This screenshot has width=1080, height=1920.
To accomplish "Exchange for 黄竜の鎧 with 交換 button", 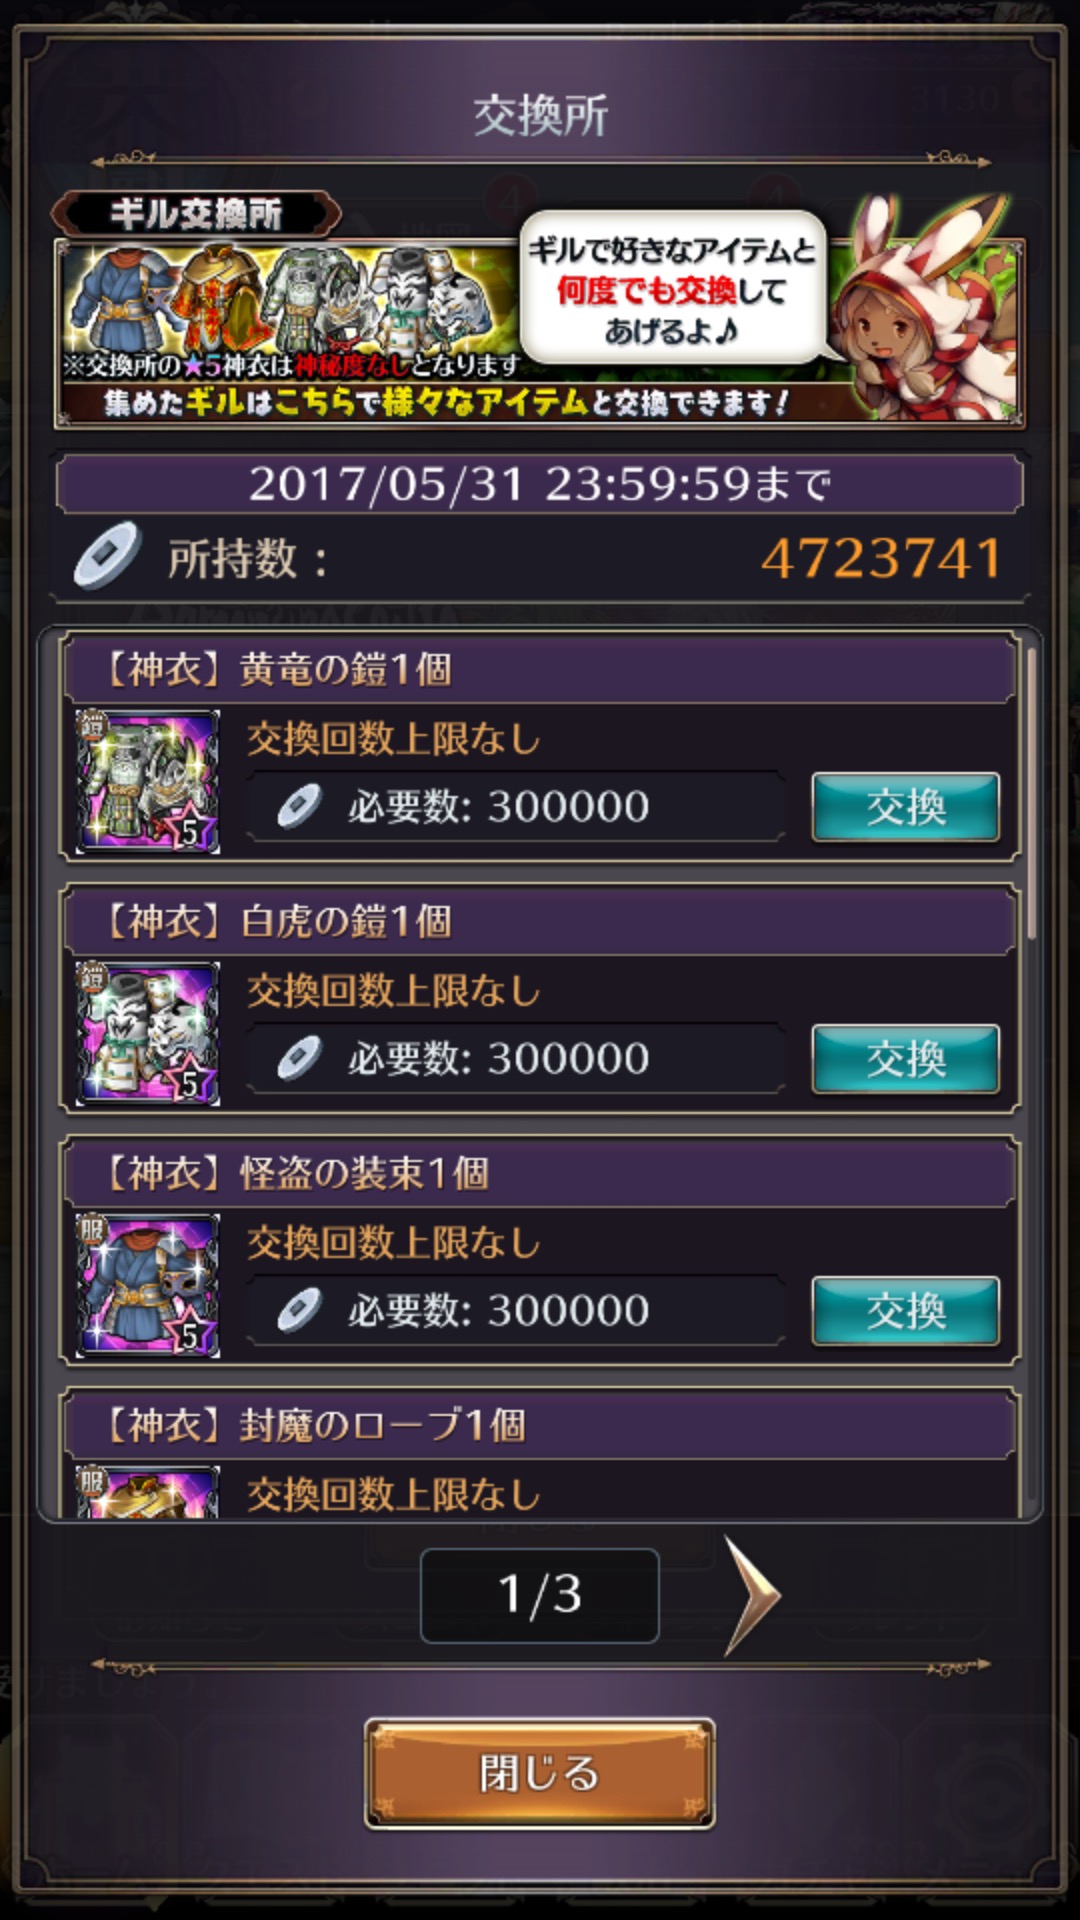I will pos(905,807).
